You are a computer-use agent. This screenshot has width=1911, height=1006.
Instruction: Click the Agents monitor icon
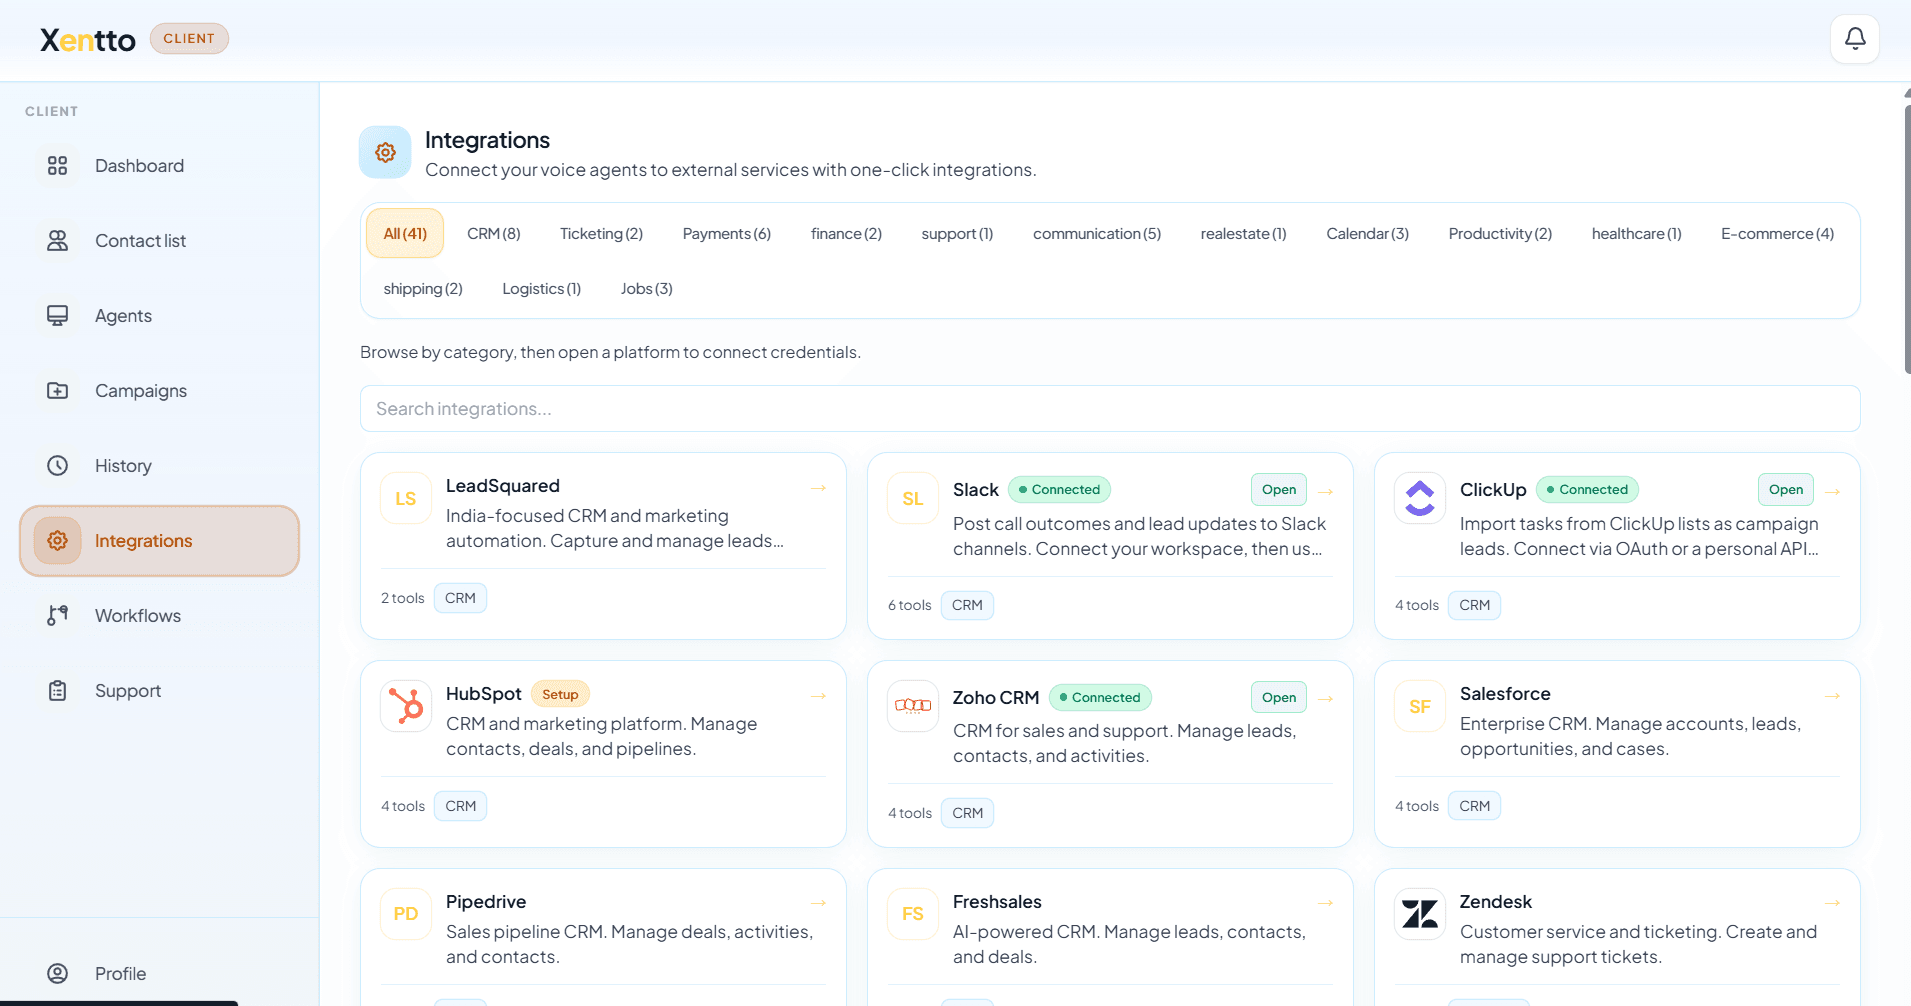(x=58, y=316)
